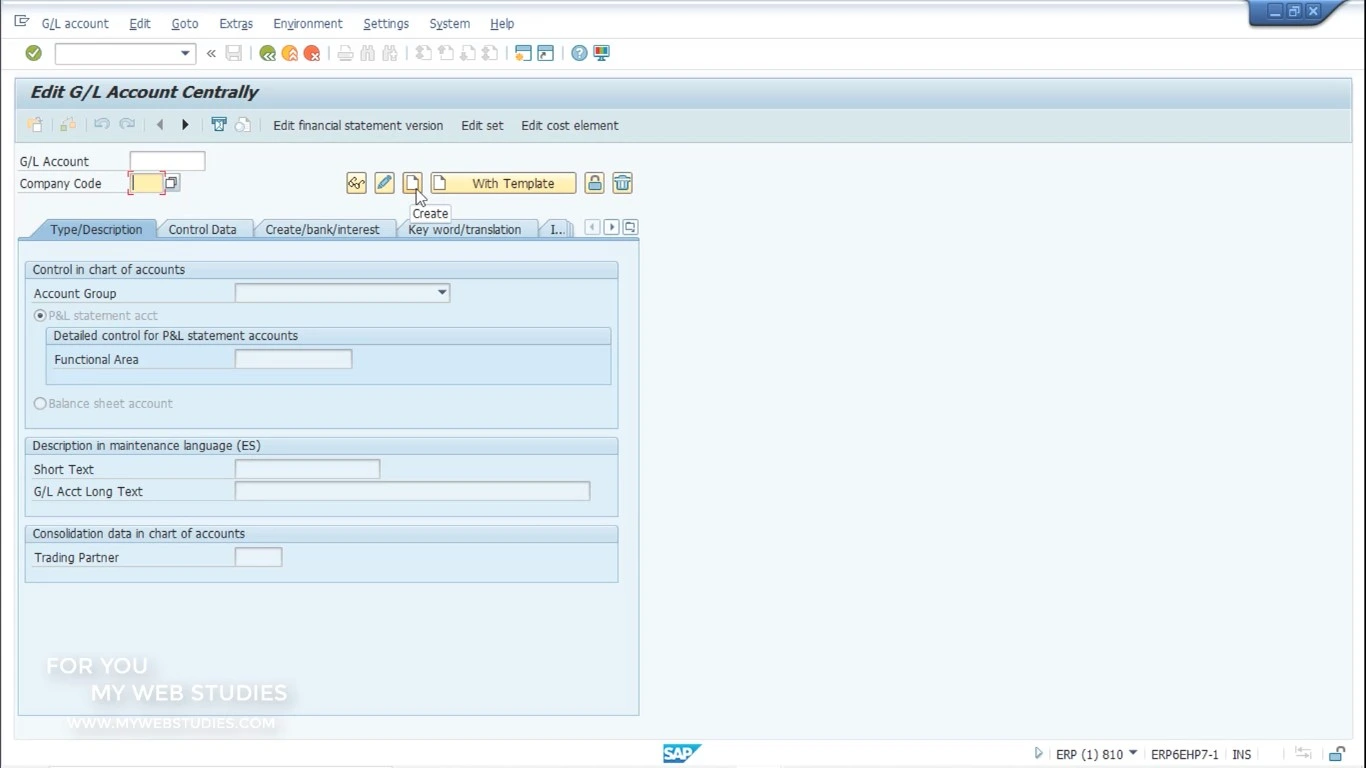Switch to the Control Data tab
Viewport: 1366px width, 768px height.
(202, 229)
